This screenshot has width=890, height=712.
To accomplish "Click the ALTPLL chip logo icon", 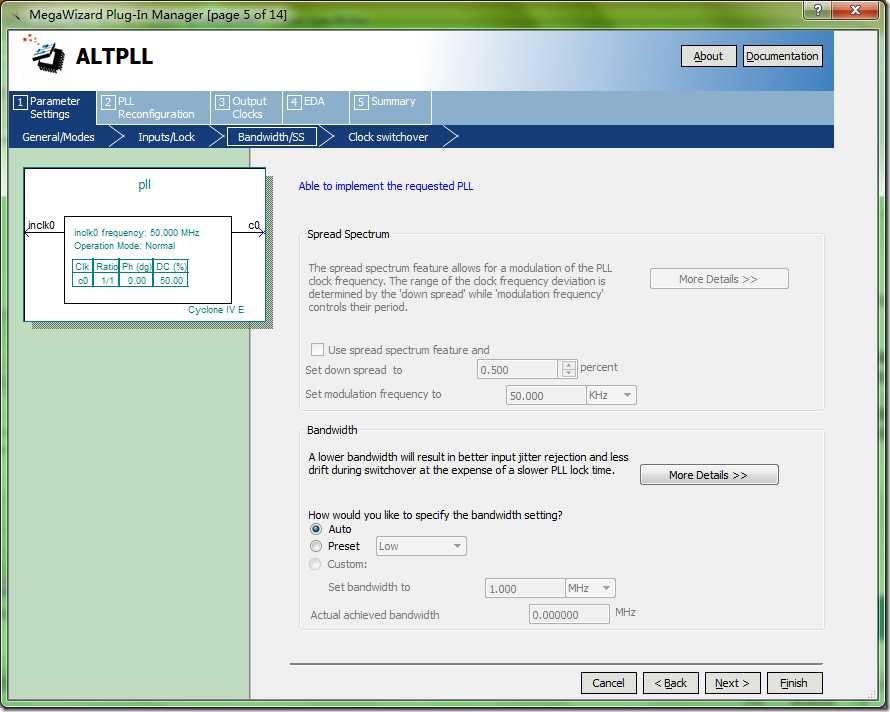I will 44,54.
